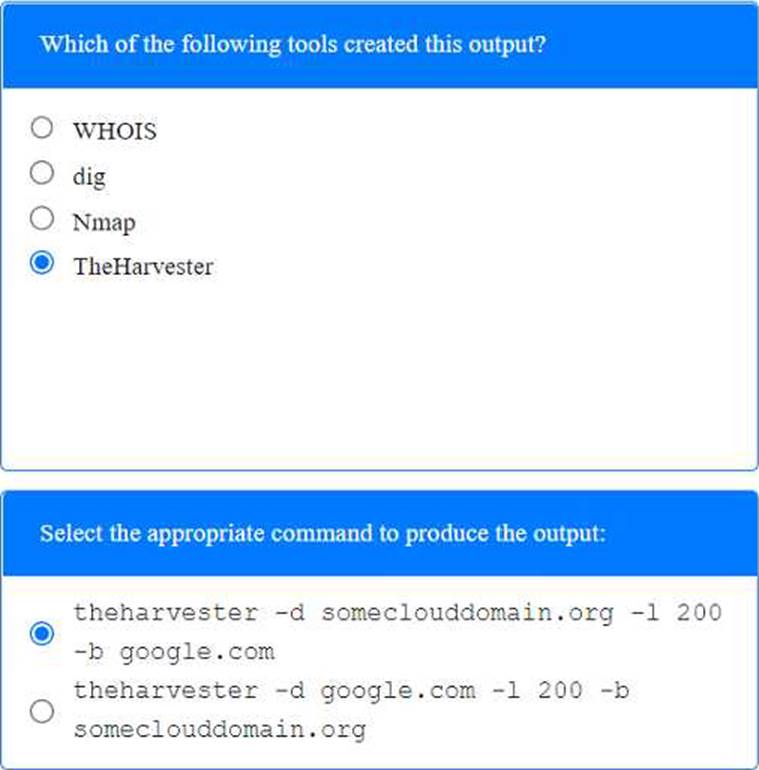Select radio for command starting '-d google.com'
Image resolution: width=759 pixels, height=770 pixels.
click(42, 711)
